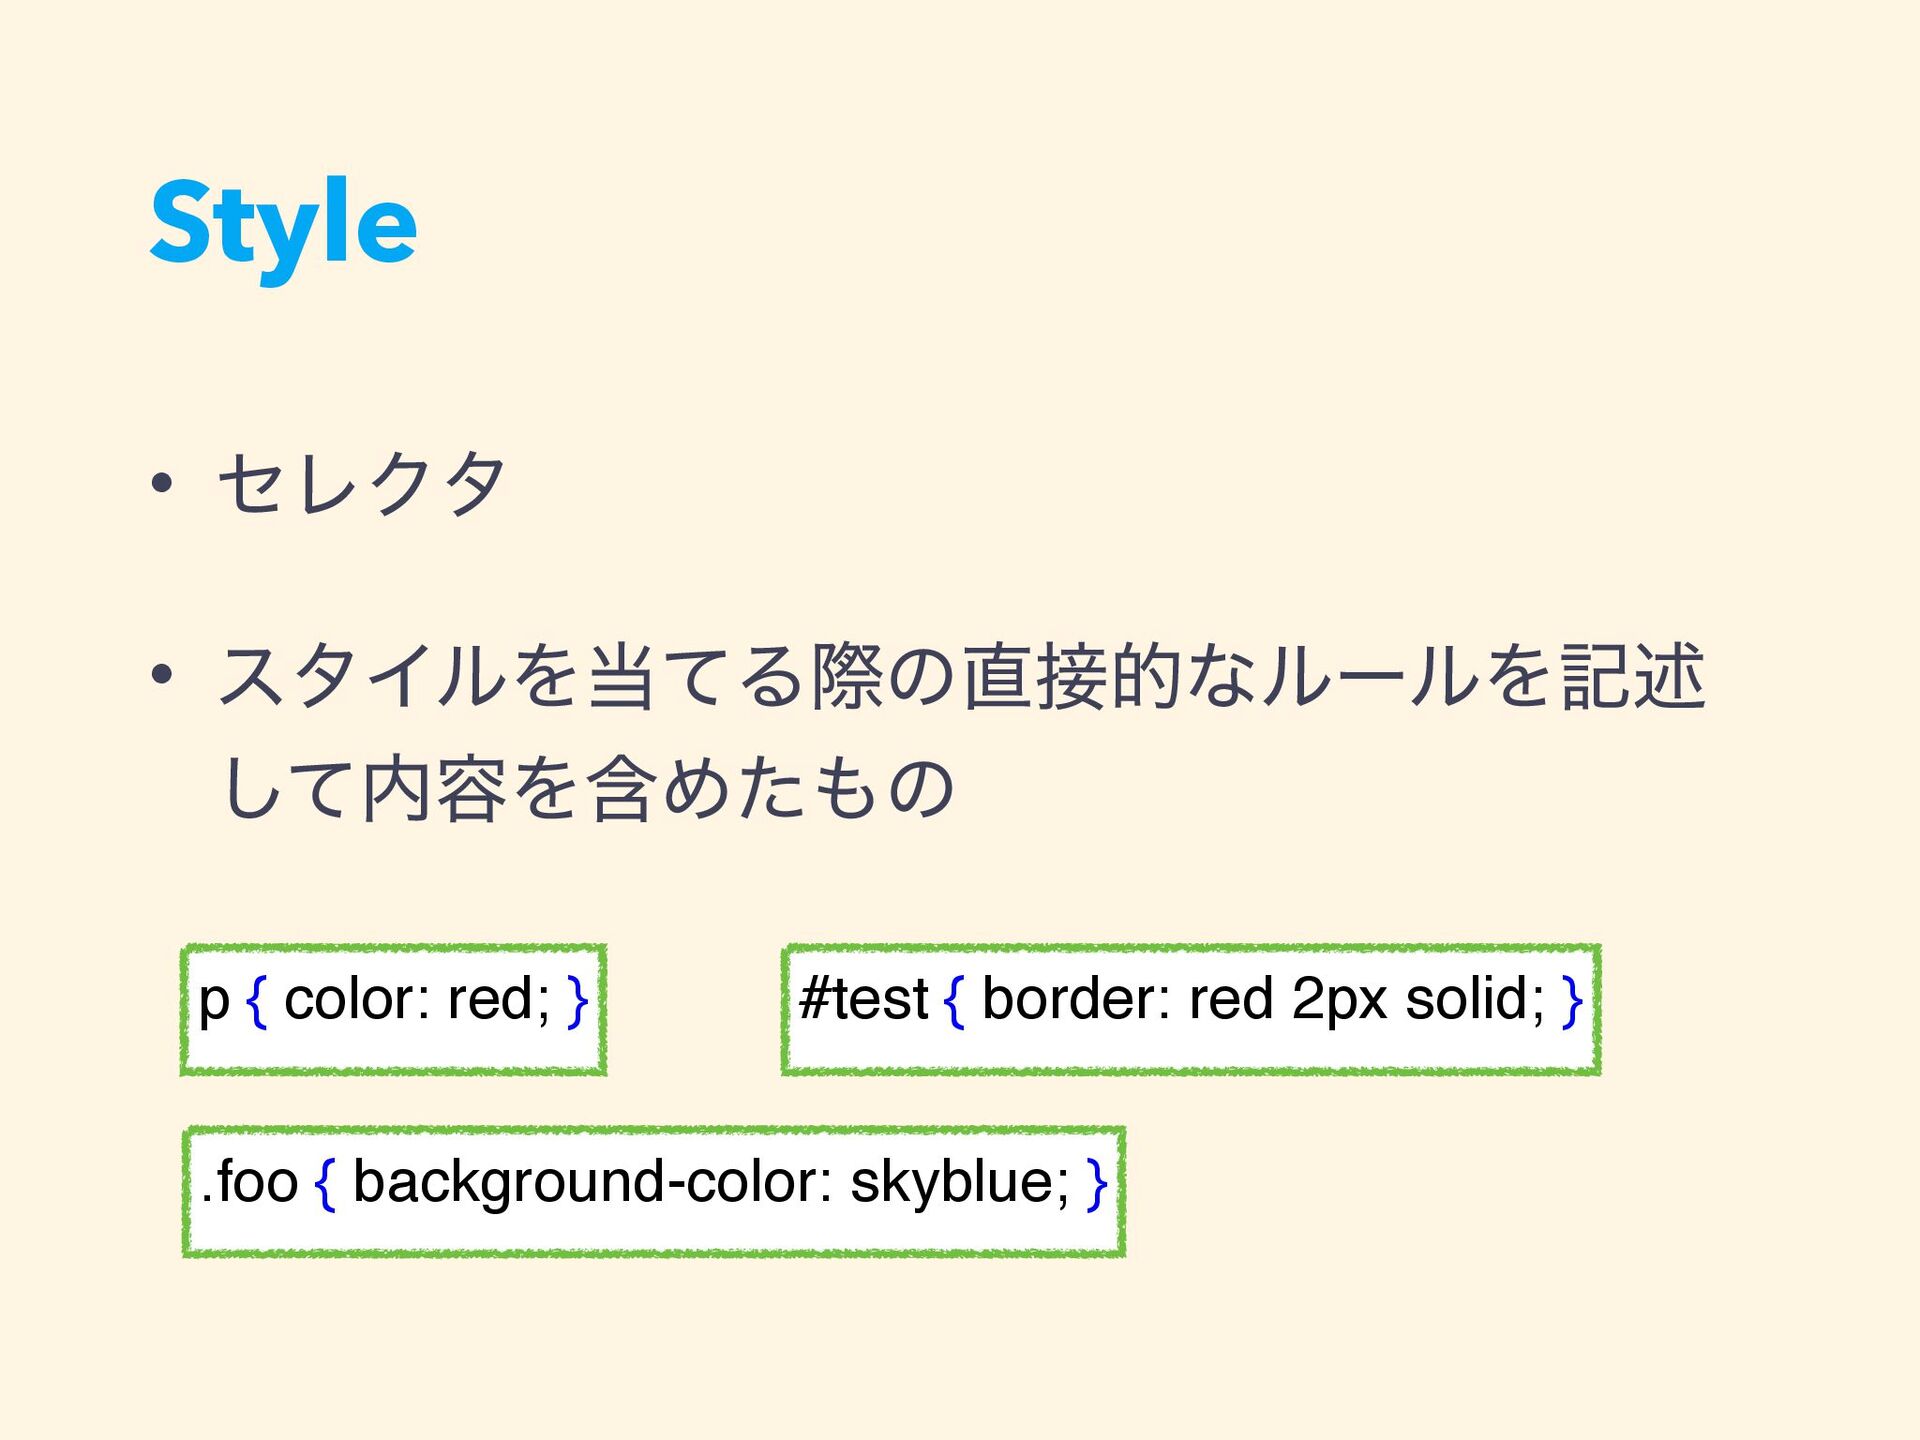This screenshot has width=1920, height=1440.
Task: Click the p color red code box
Action: point(393,1009)
